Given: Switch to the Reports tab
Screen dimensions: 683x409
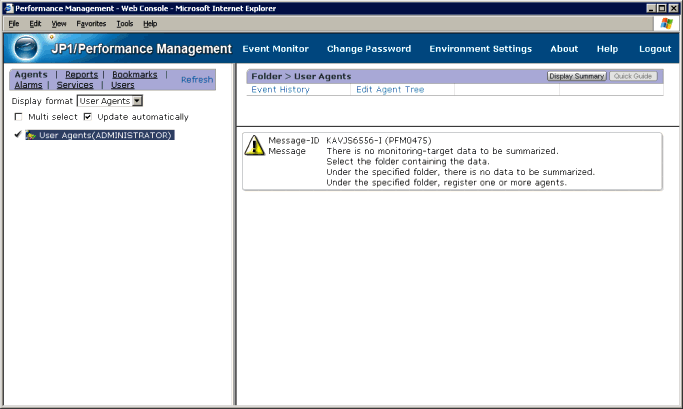Looking at the screenshot, I should coord(81,74).
